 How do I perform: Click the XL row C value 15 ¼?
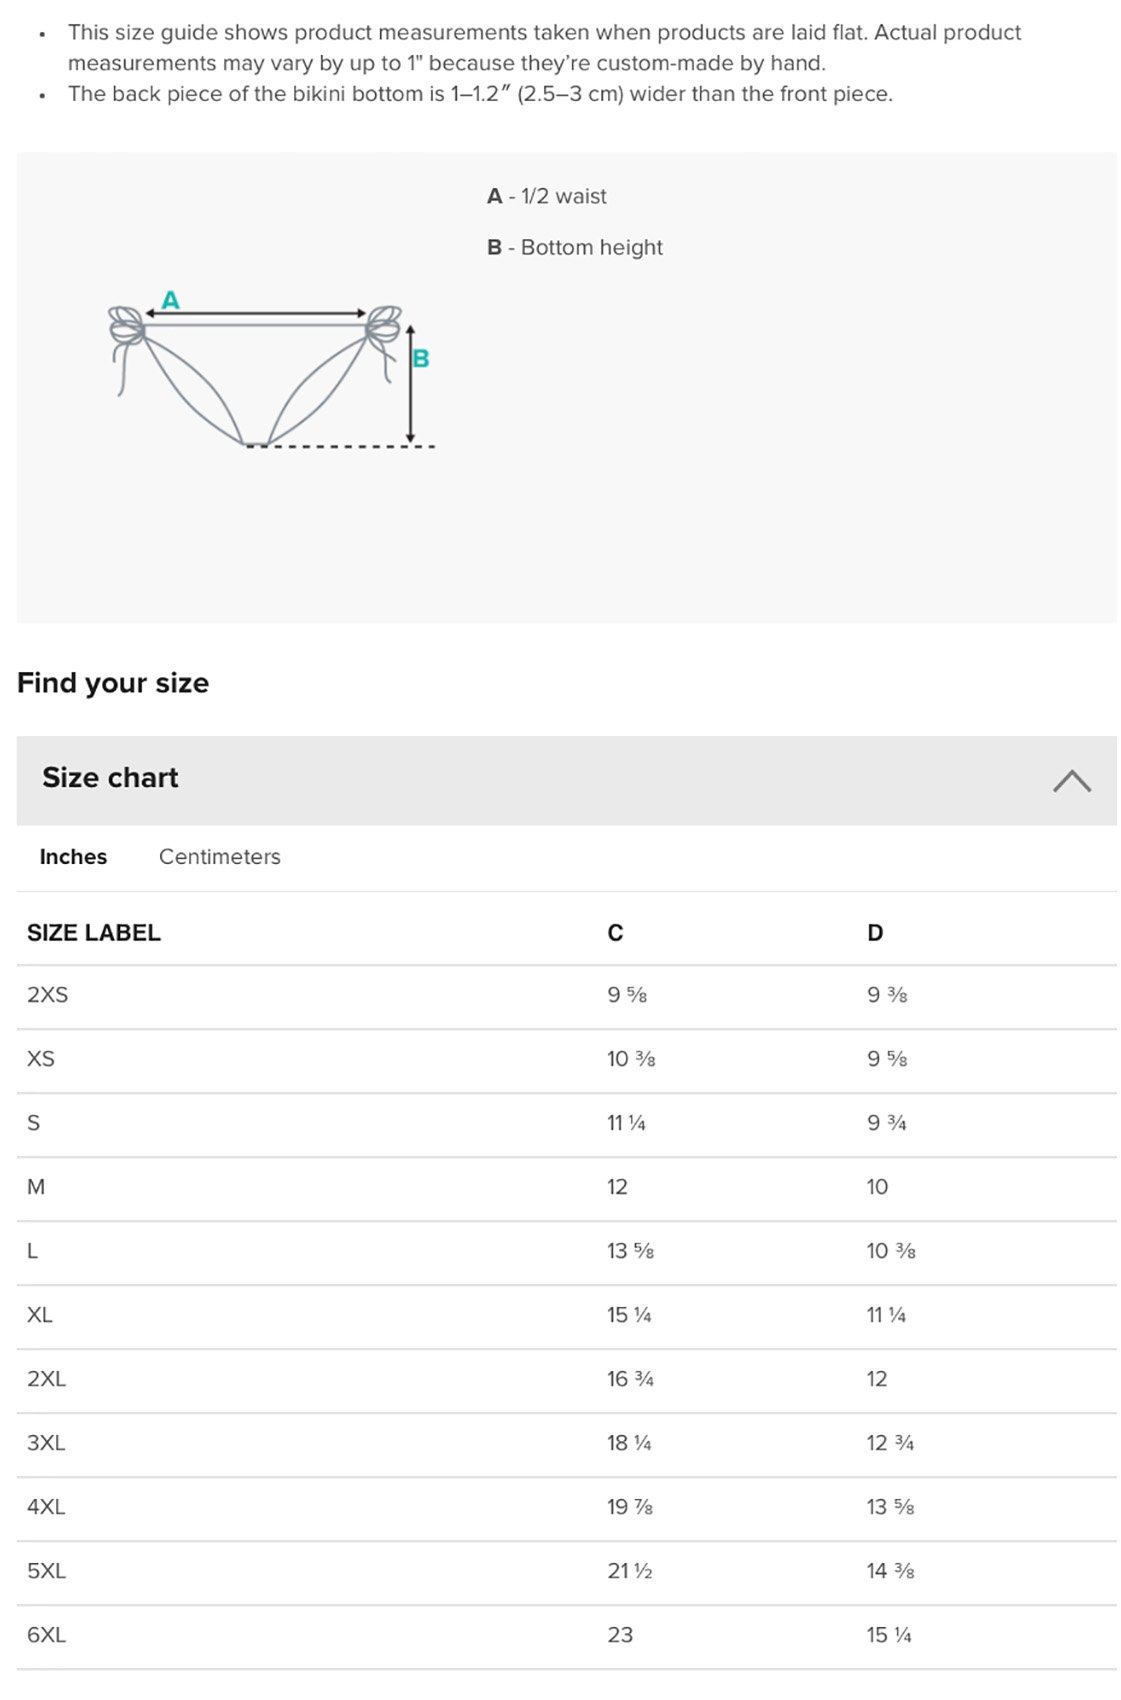(x=629, y=1314)
